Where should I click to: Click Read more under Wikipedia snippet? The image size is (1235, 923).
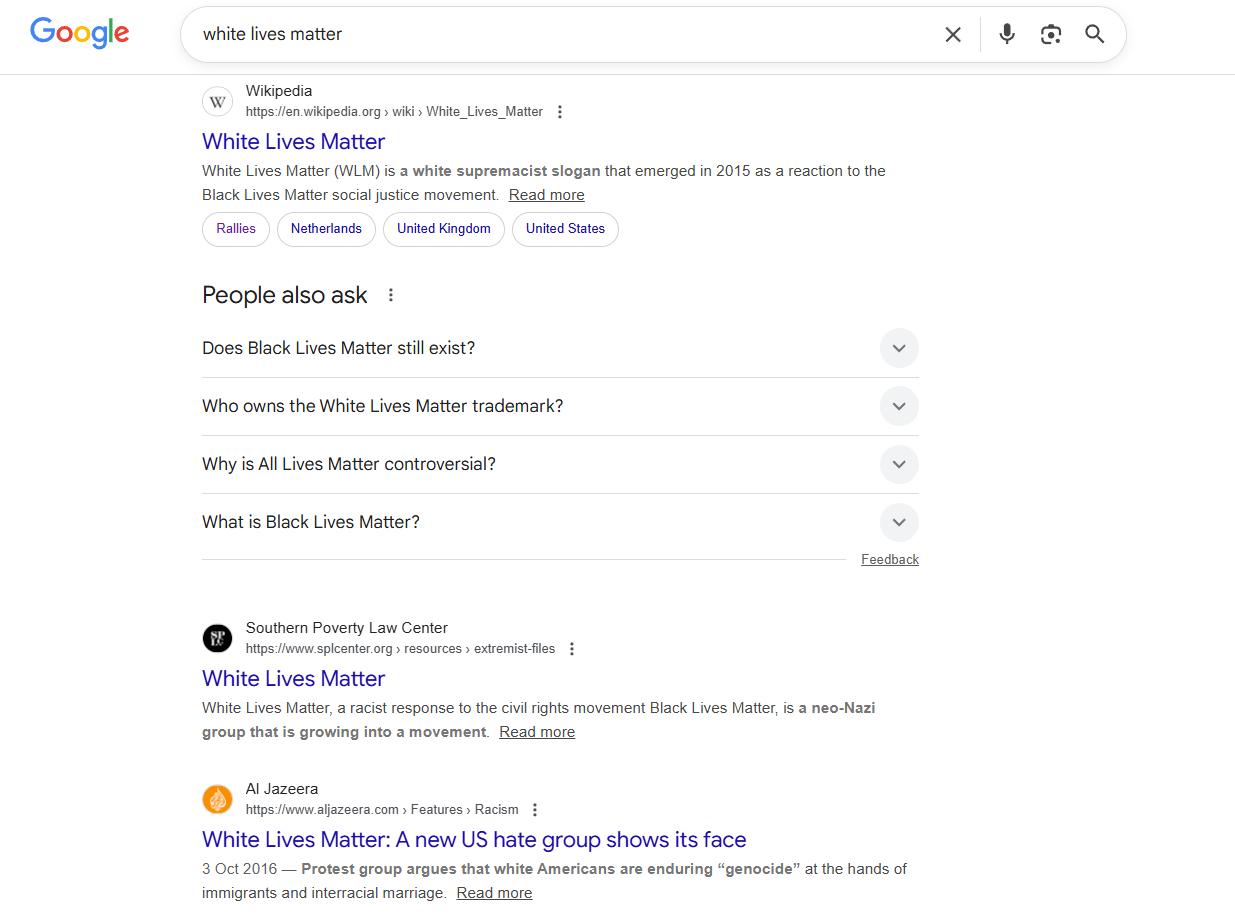(546, 195)
